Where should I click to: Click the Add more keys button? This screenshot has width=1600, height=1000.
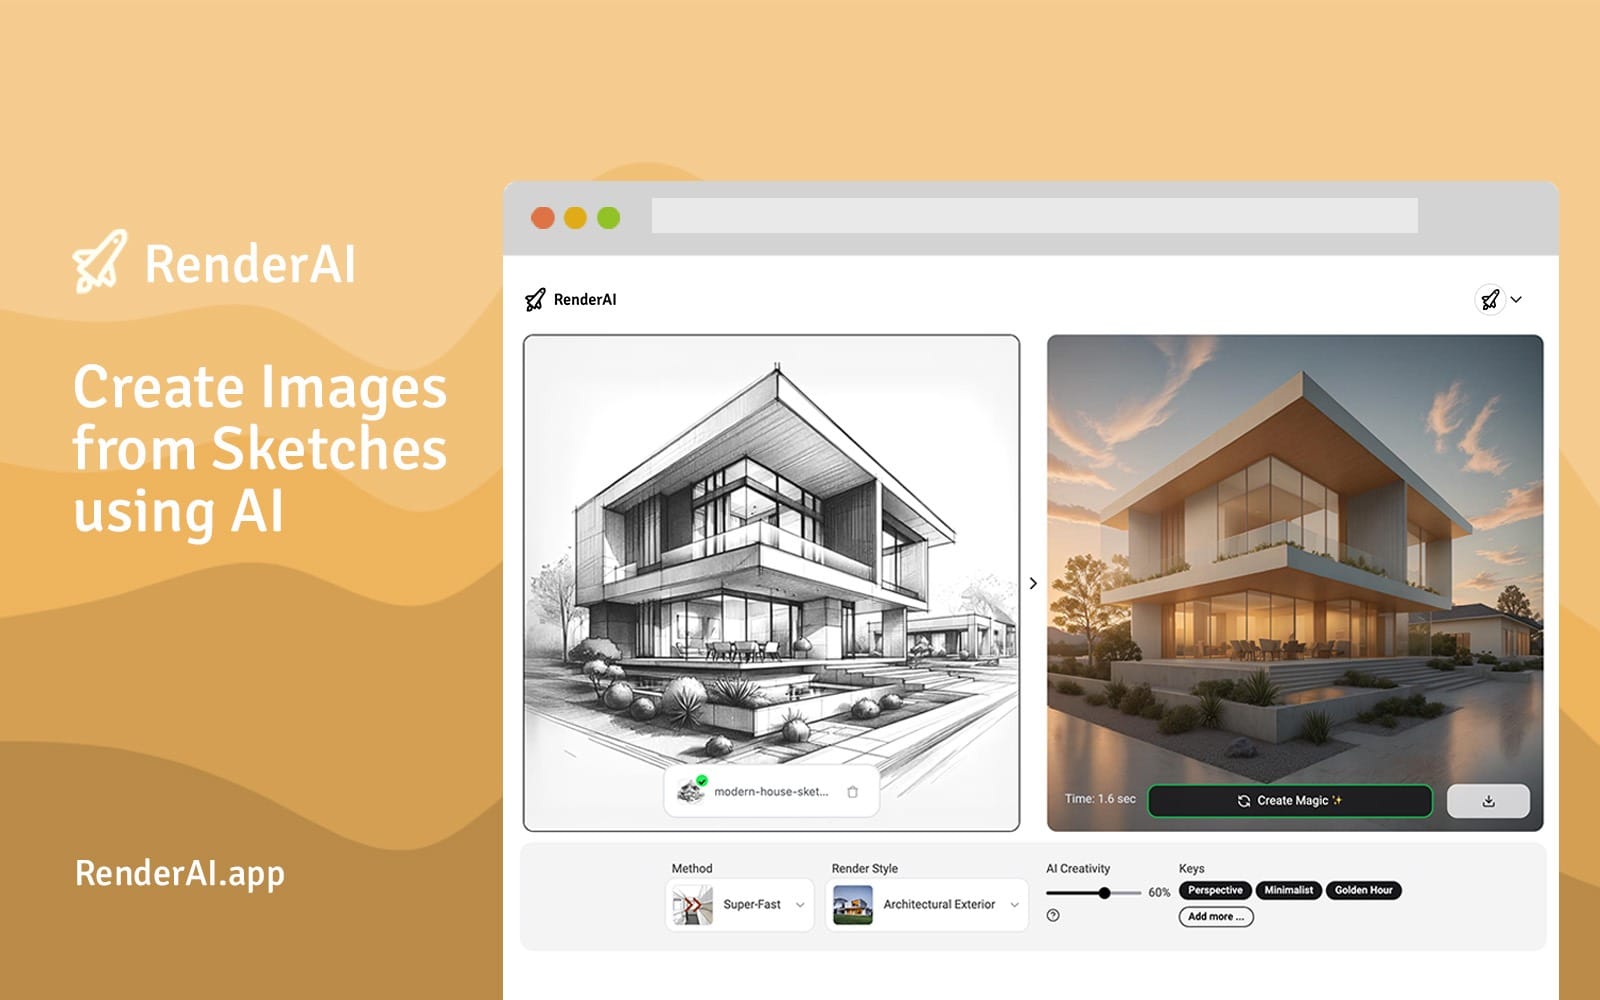tap(1215, 916)
